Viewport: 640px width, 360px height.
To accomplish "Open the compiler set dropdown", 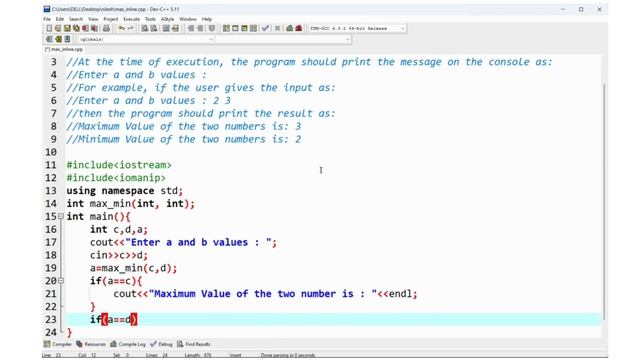I will 402,28.
